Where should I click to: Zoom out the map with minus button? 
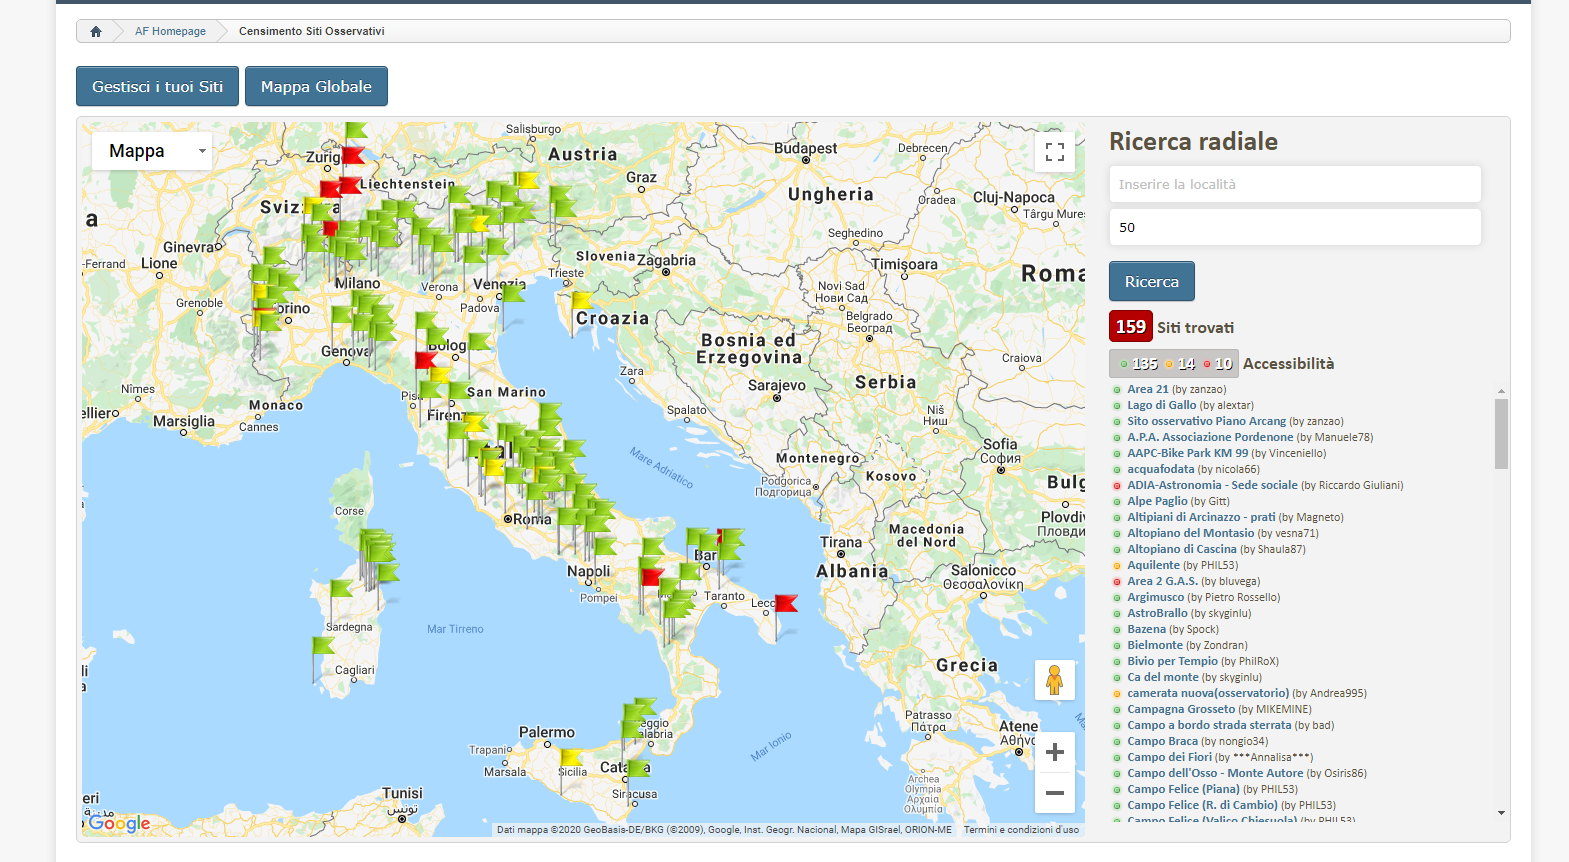point(1055,793)
